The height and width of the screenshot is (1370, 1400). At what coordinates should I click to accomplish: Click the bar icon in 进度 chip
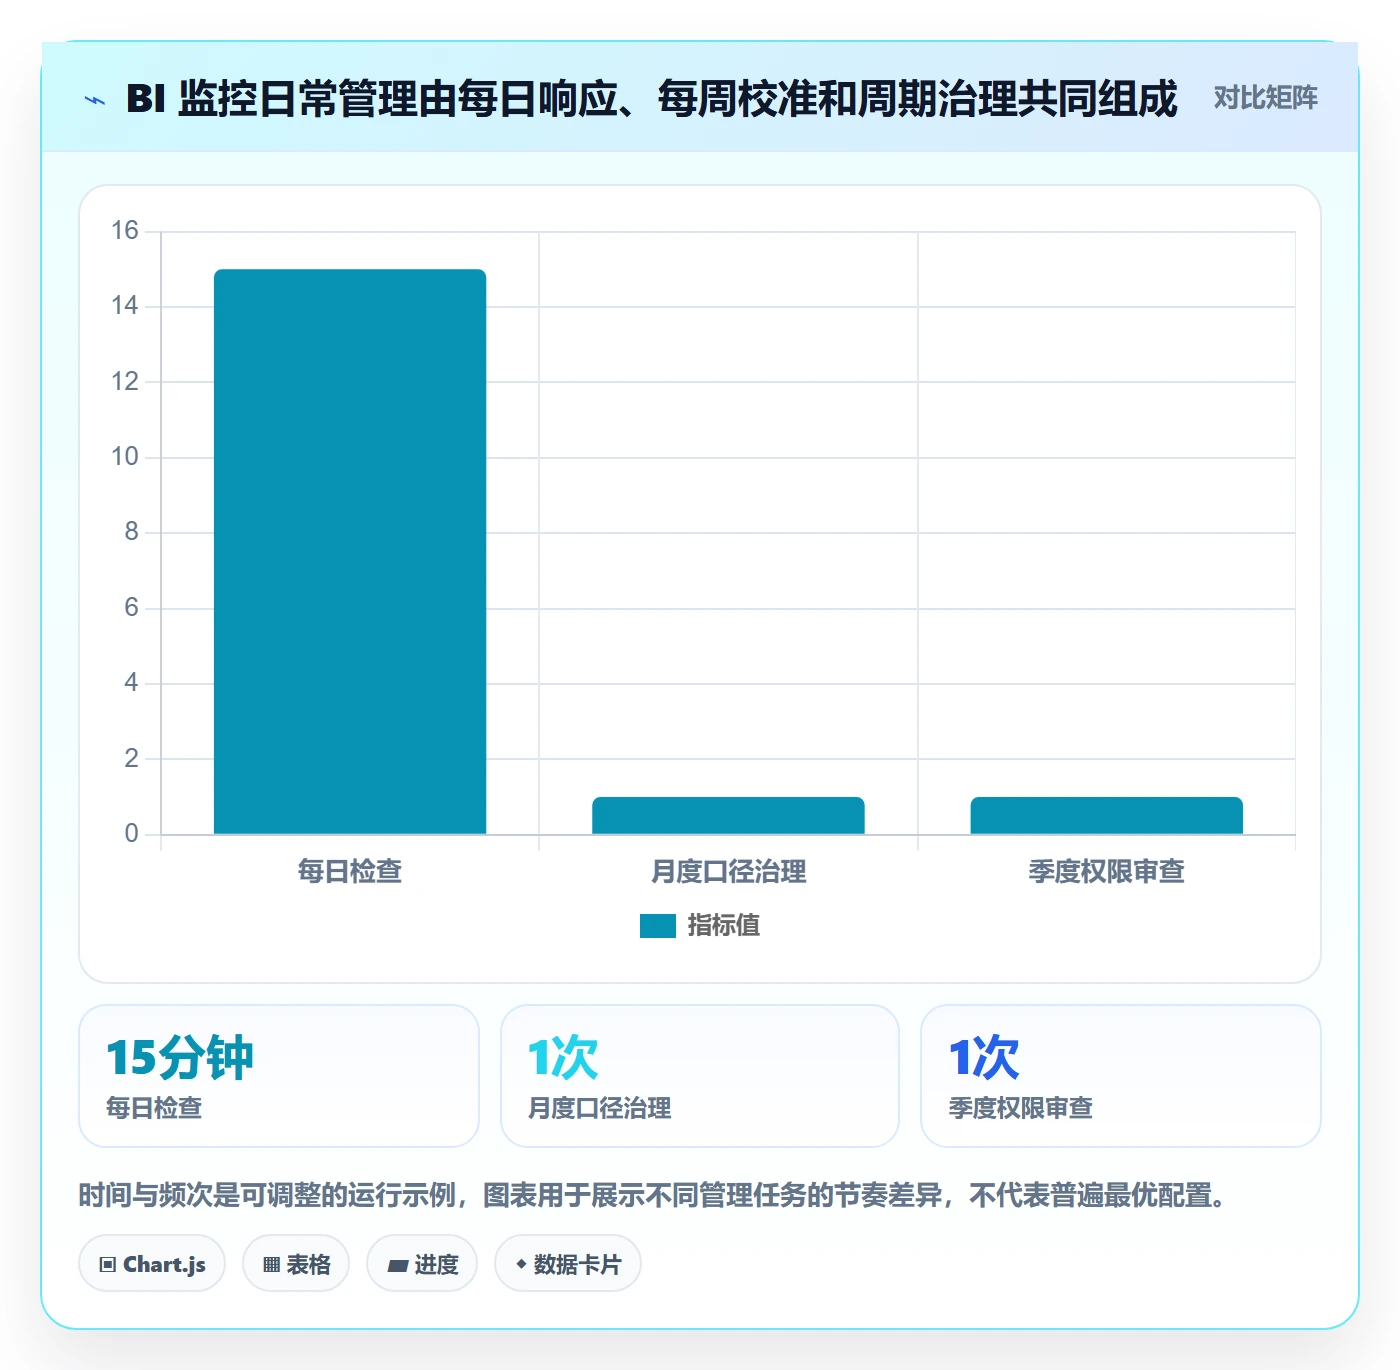coord(398,1266)
